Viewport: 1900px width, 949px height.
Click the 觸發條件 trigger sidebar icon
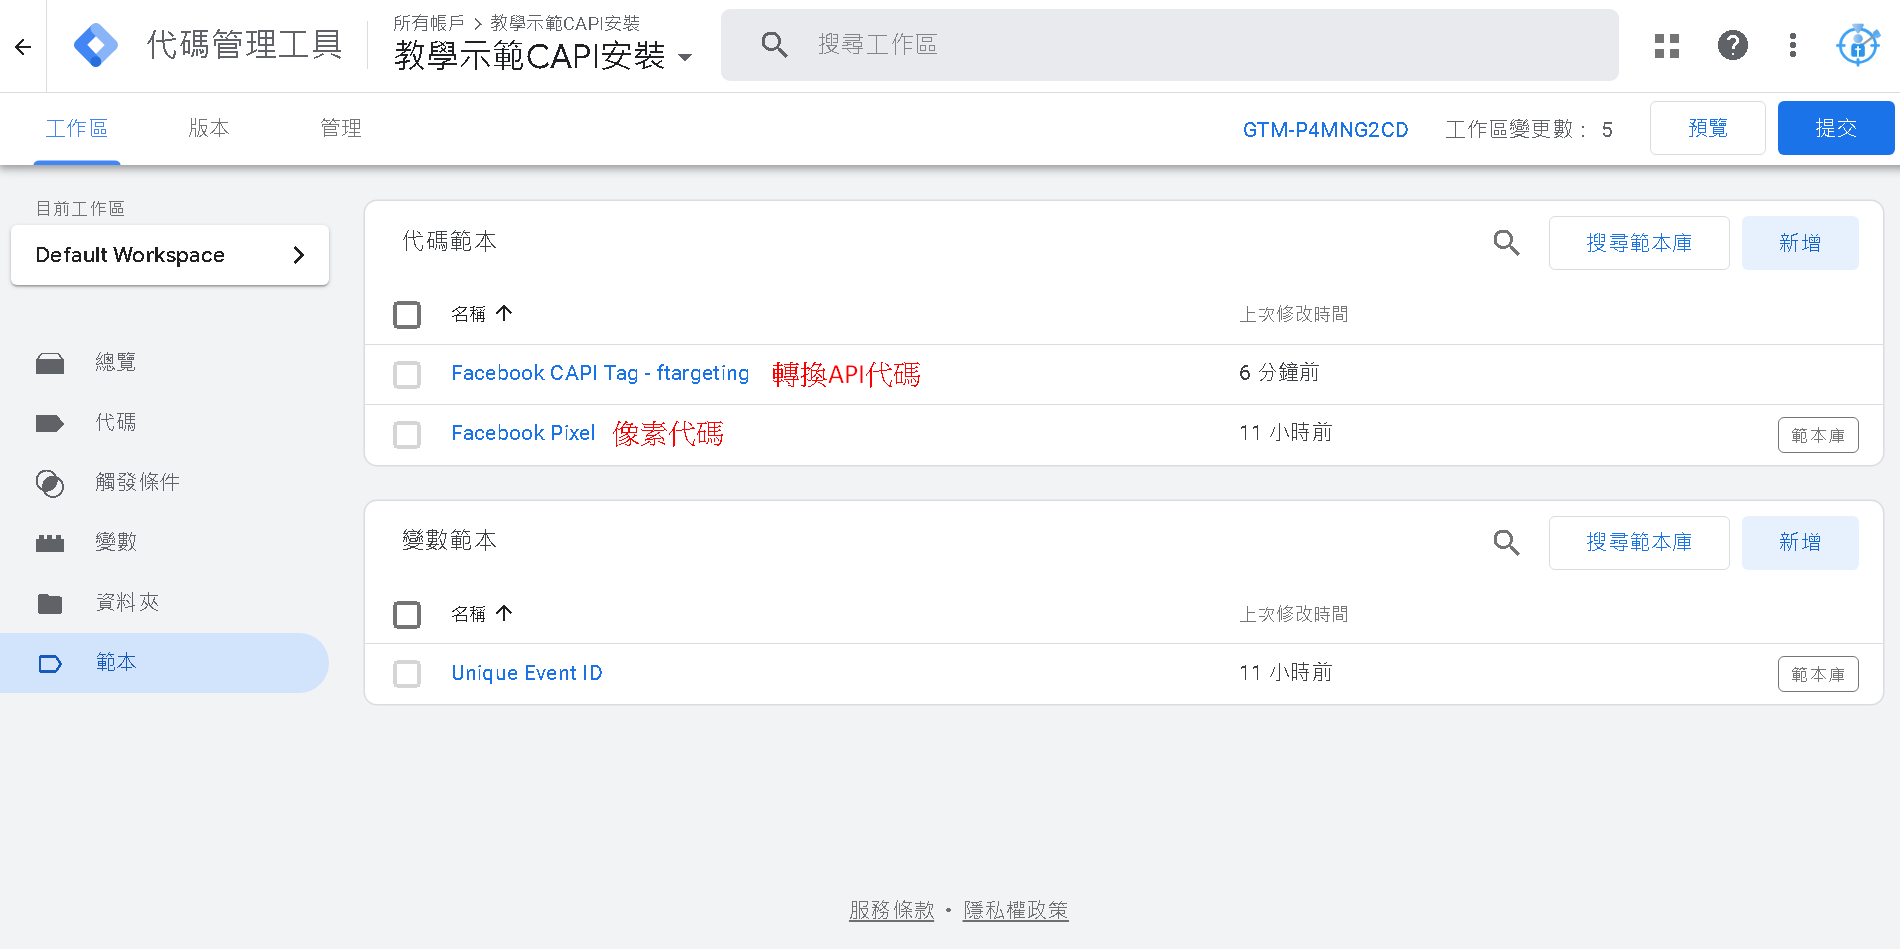(x=50, y=483)
